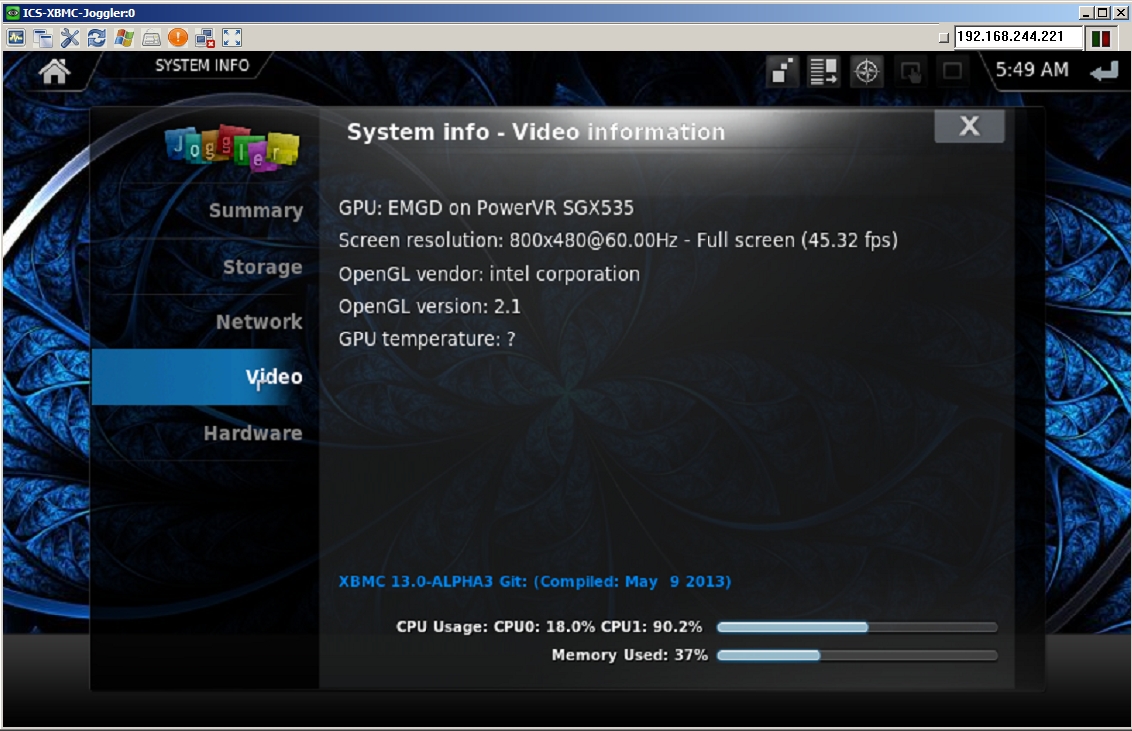Click the 'GPU: EMGD on PowerVR SGX535' line
This screenshot has height=731, width=1132.
486,208
